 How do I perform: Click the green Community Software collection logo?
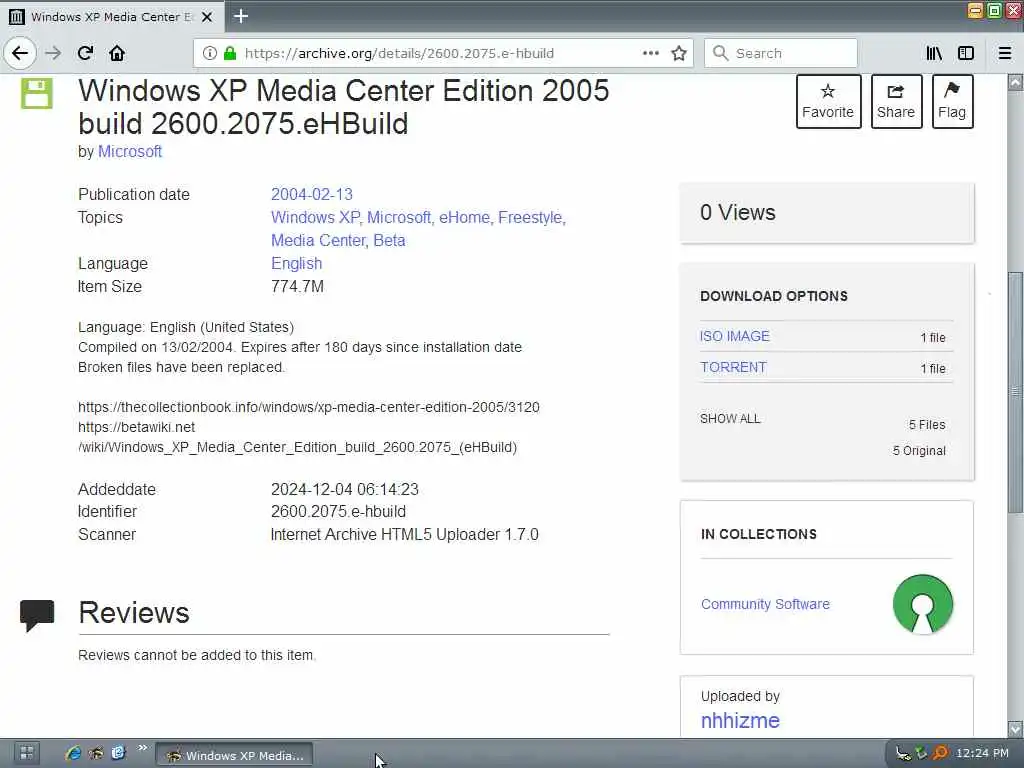pyautogui.click(x=923, y=604)
